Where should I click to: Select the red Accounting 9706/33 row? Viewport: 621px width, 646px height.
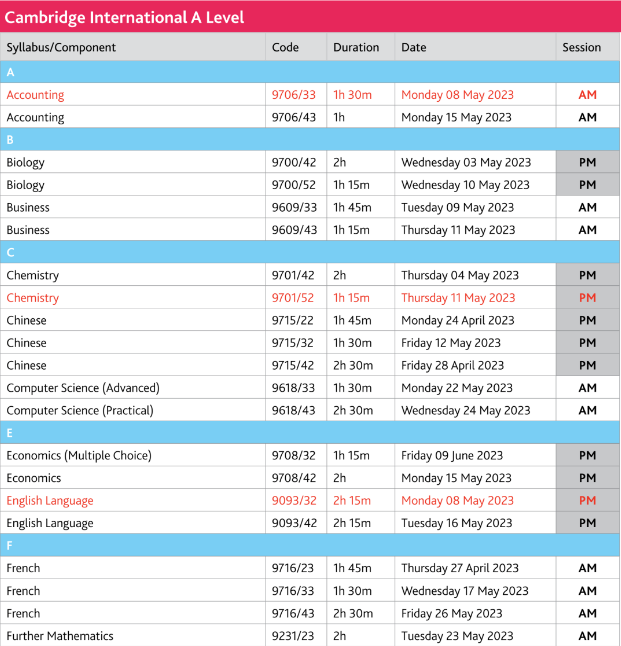click(x=310, y=94)
